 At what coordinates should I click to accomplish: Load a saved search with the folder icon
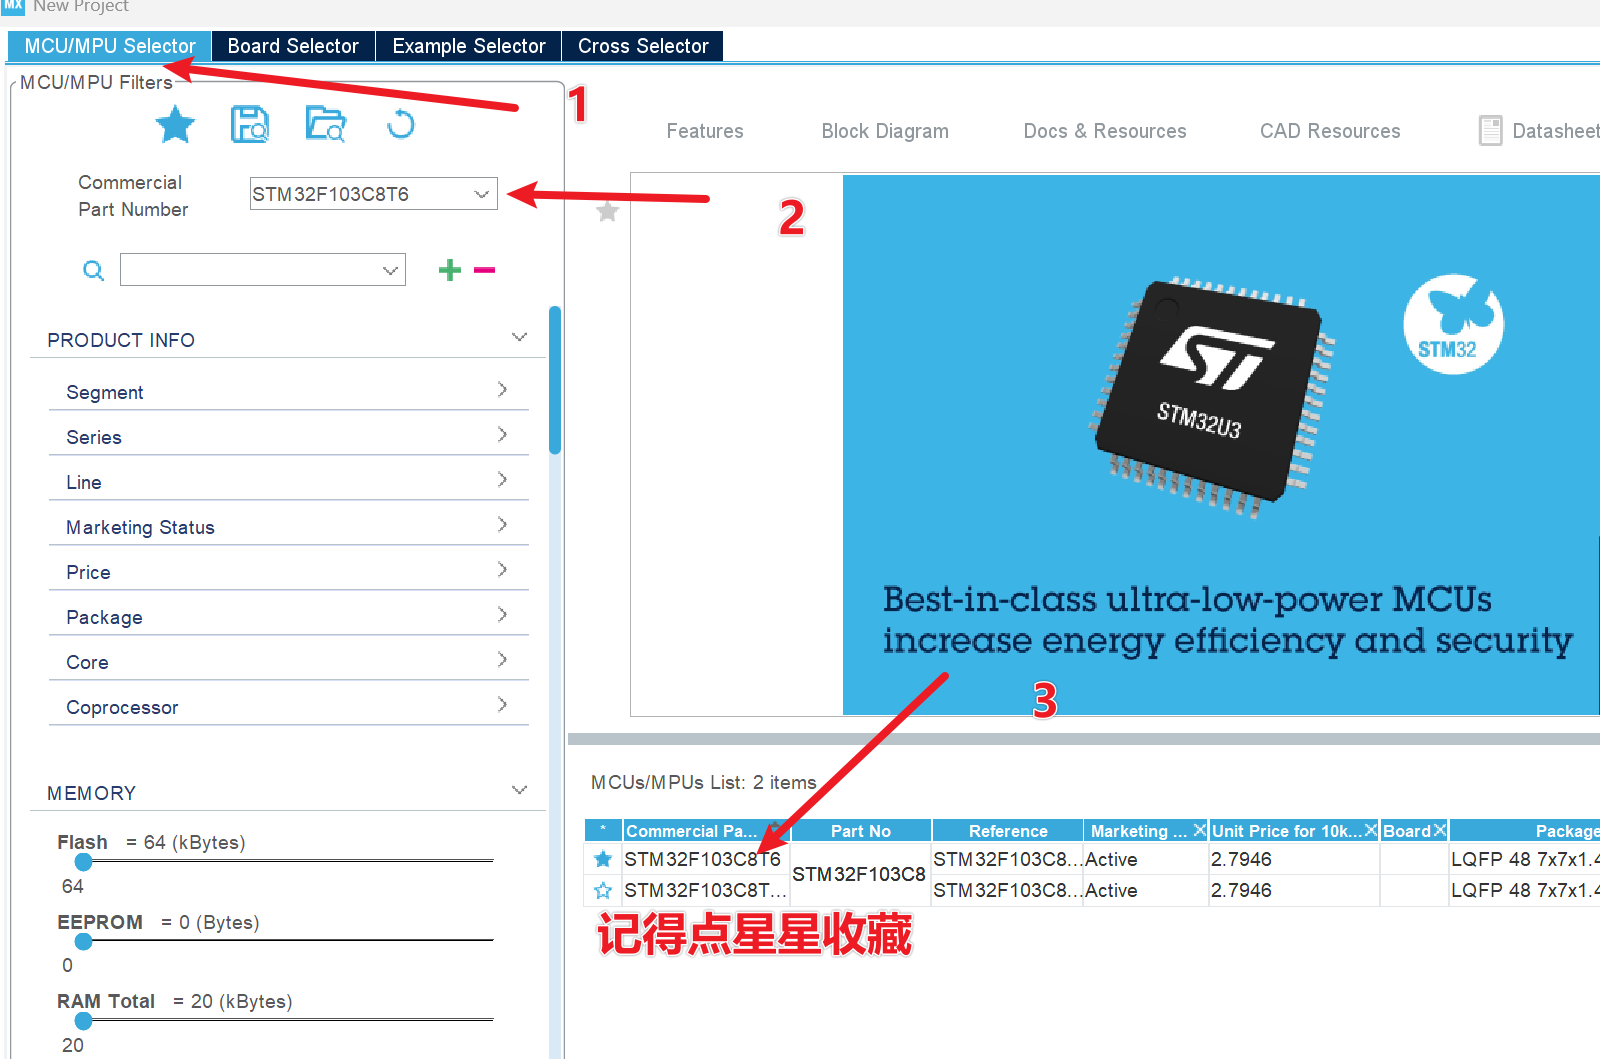[325, 125]
